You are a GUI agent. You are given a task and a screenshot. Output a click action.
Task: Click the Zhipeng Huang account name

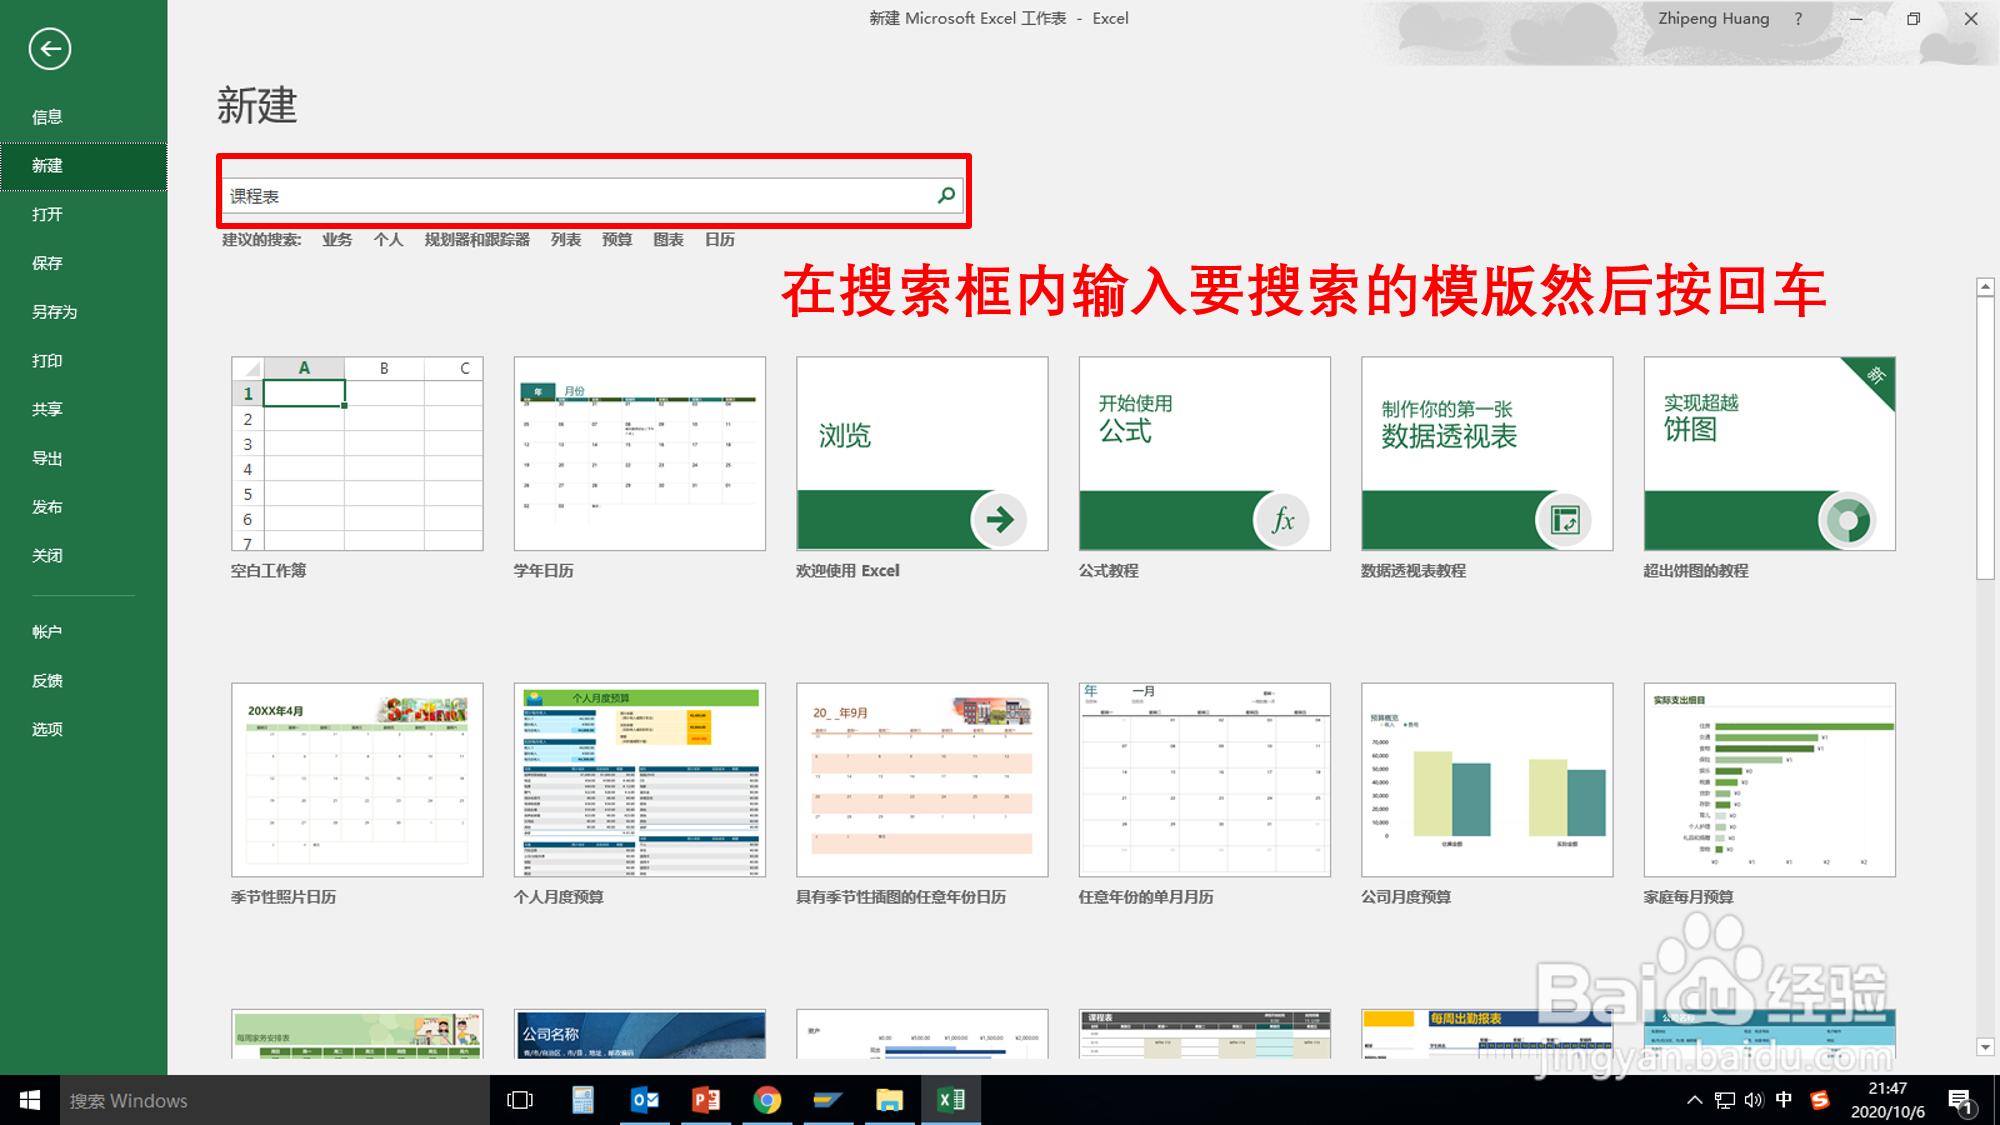(x=1714, y=18)
